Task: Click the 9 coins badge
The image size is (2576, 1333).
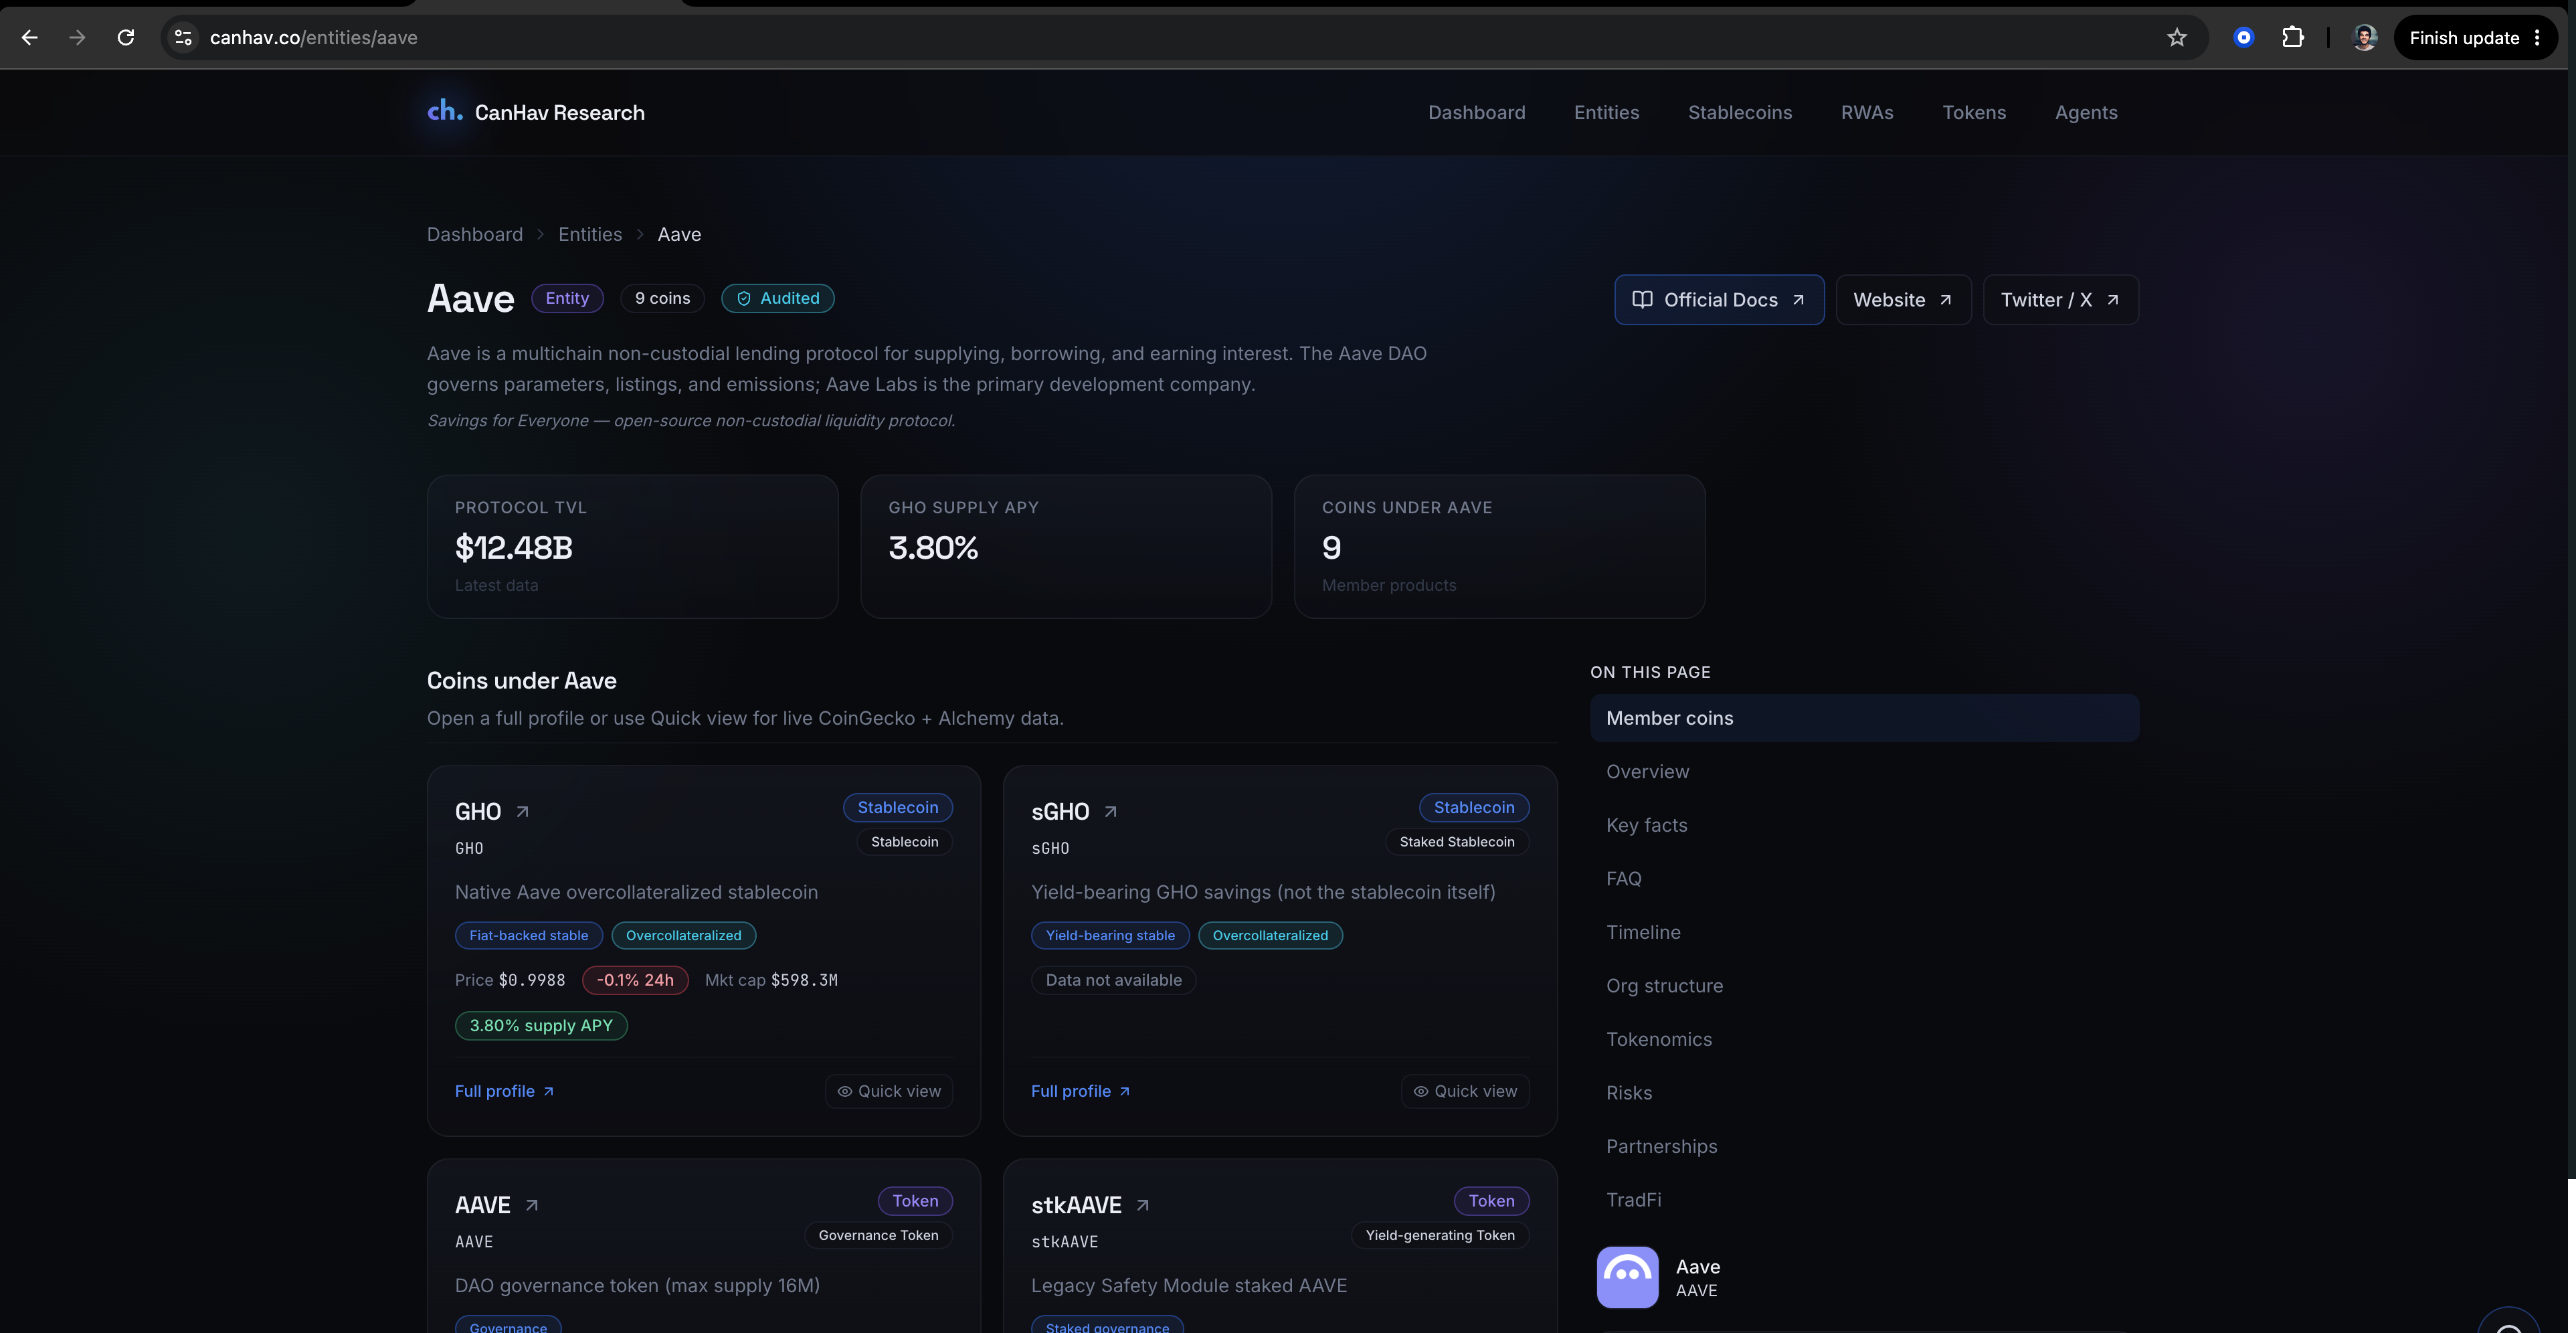Action: click(662, 298)
